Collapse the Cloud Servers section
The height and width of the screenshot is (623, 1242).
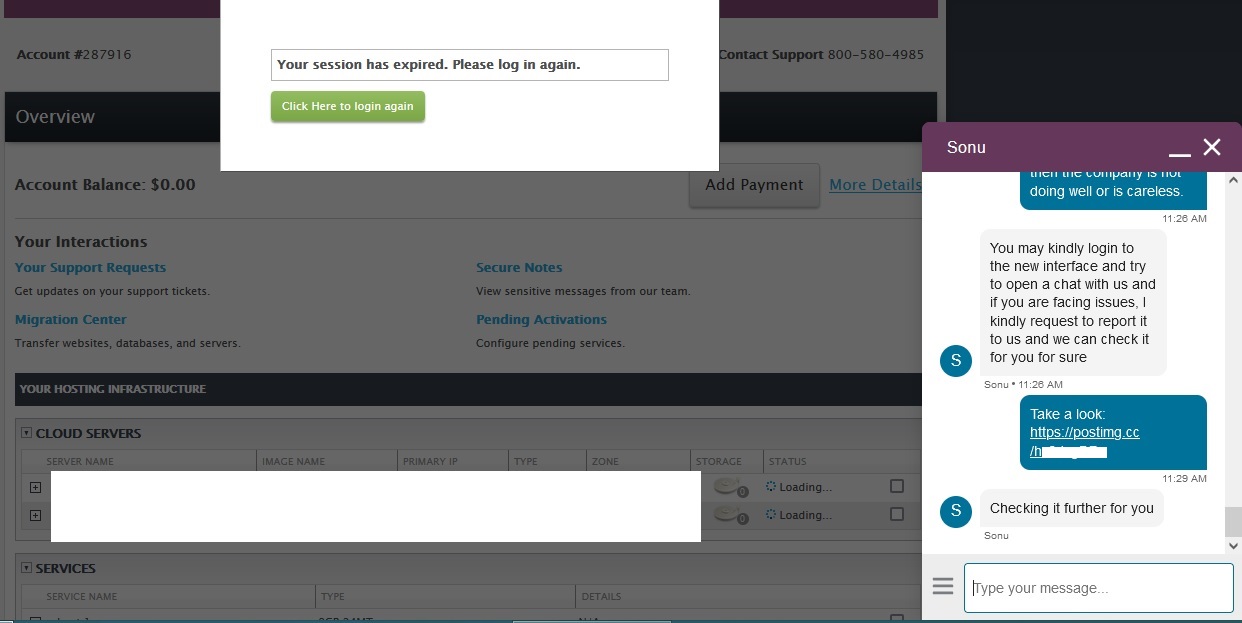27,433
